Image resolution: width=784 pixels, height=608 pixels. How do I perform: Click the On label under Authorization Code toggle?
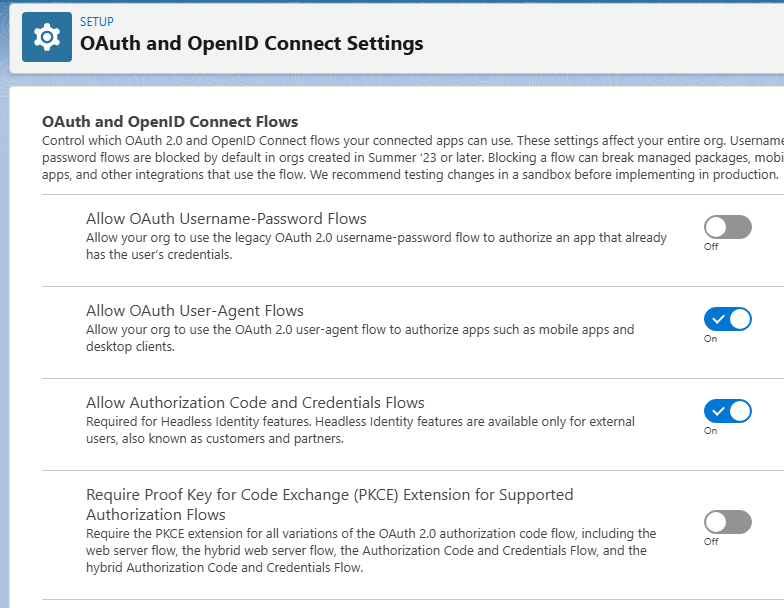click(710, 431)
